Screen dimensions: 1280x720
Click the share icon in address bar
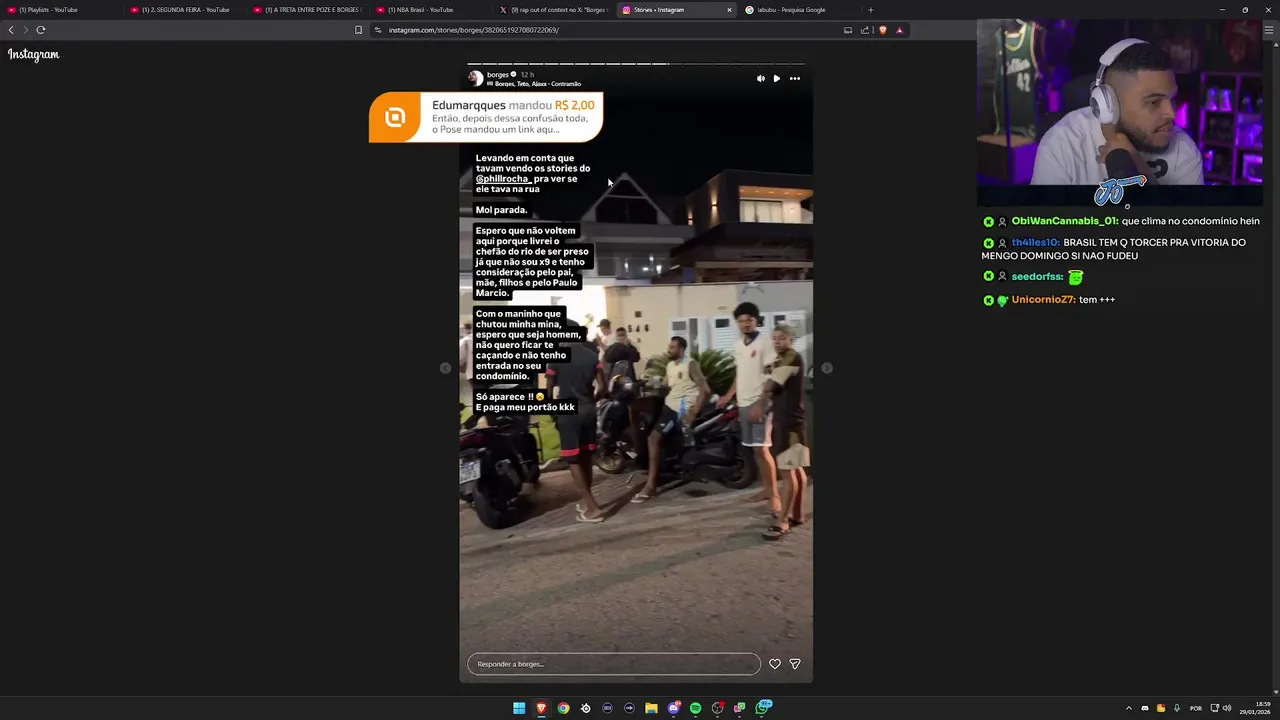tap(865, 30)
